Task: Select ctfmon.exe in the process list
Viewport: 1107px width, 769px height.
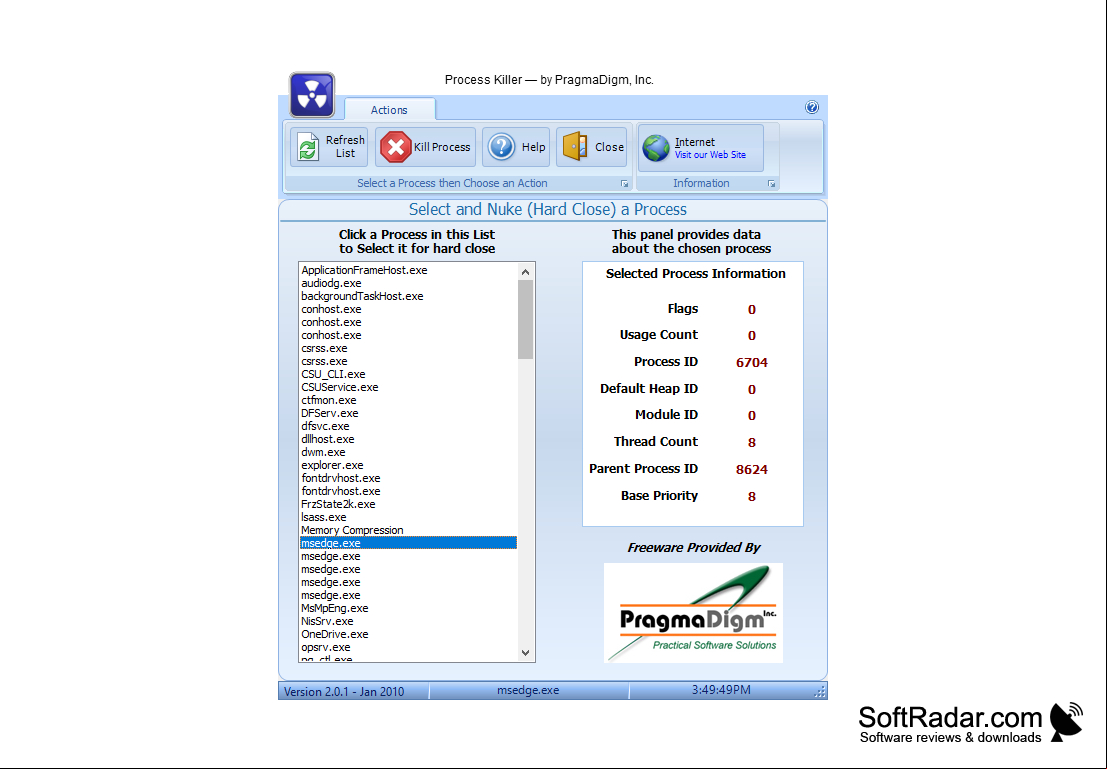Action: click(408, 400)
